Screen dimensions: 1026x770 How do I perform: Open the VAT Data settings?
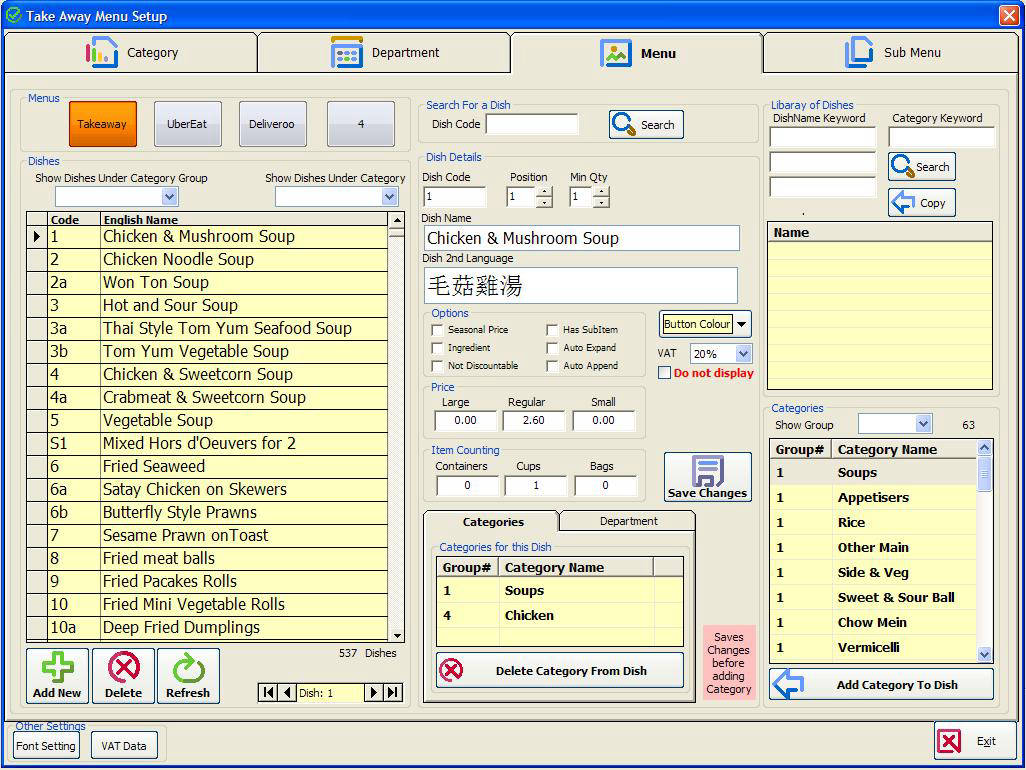coord(123,746)
